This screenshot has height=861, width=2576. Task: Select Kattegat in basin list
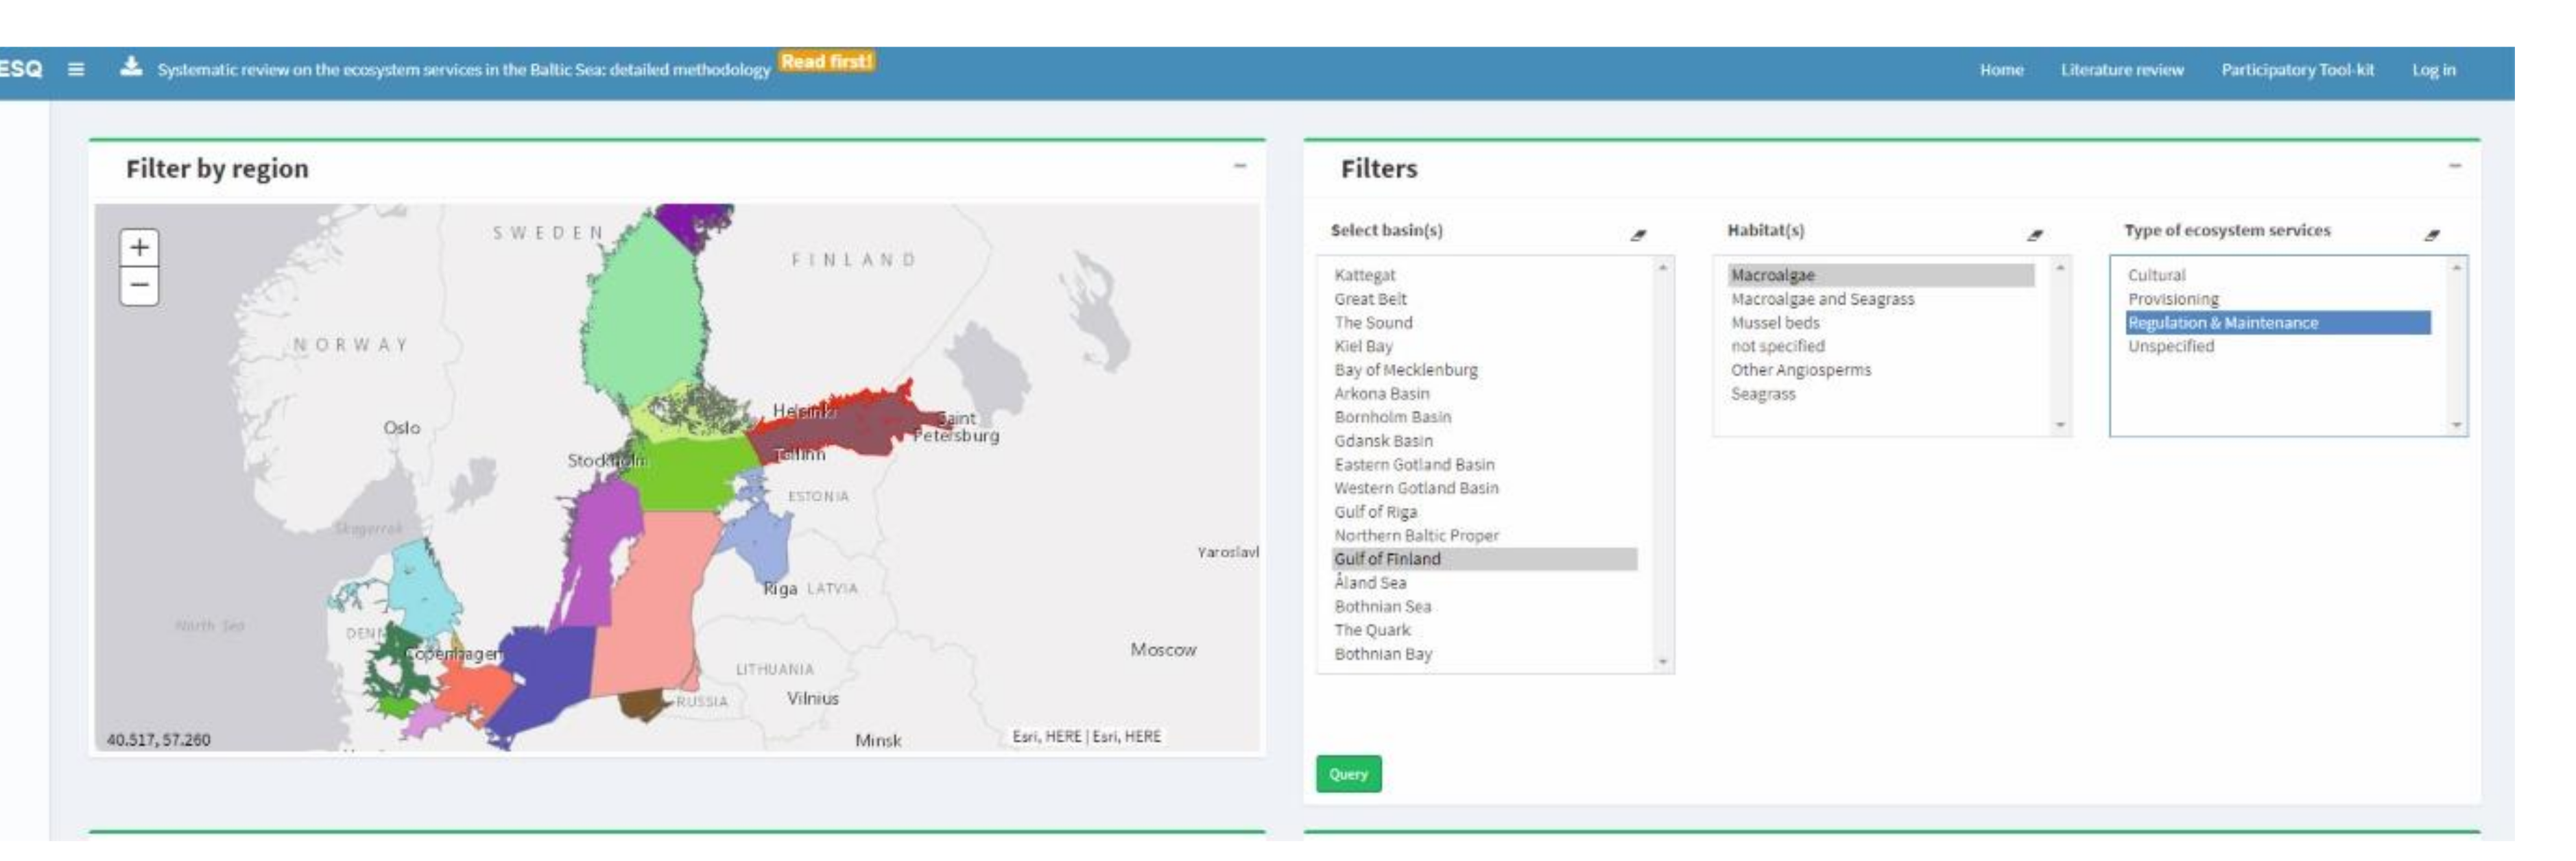point(1364,275)
